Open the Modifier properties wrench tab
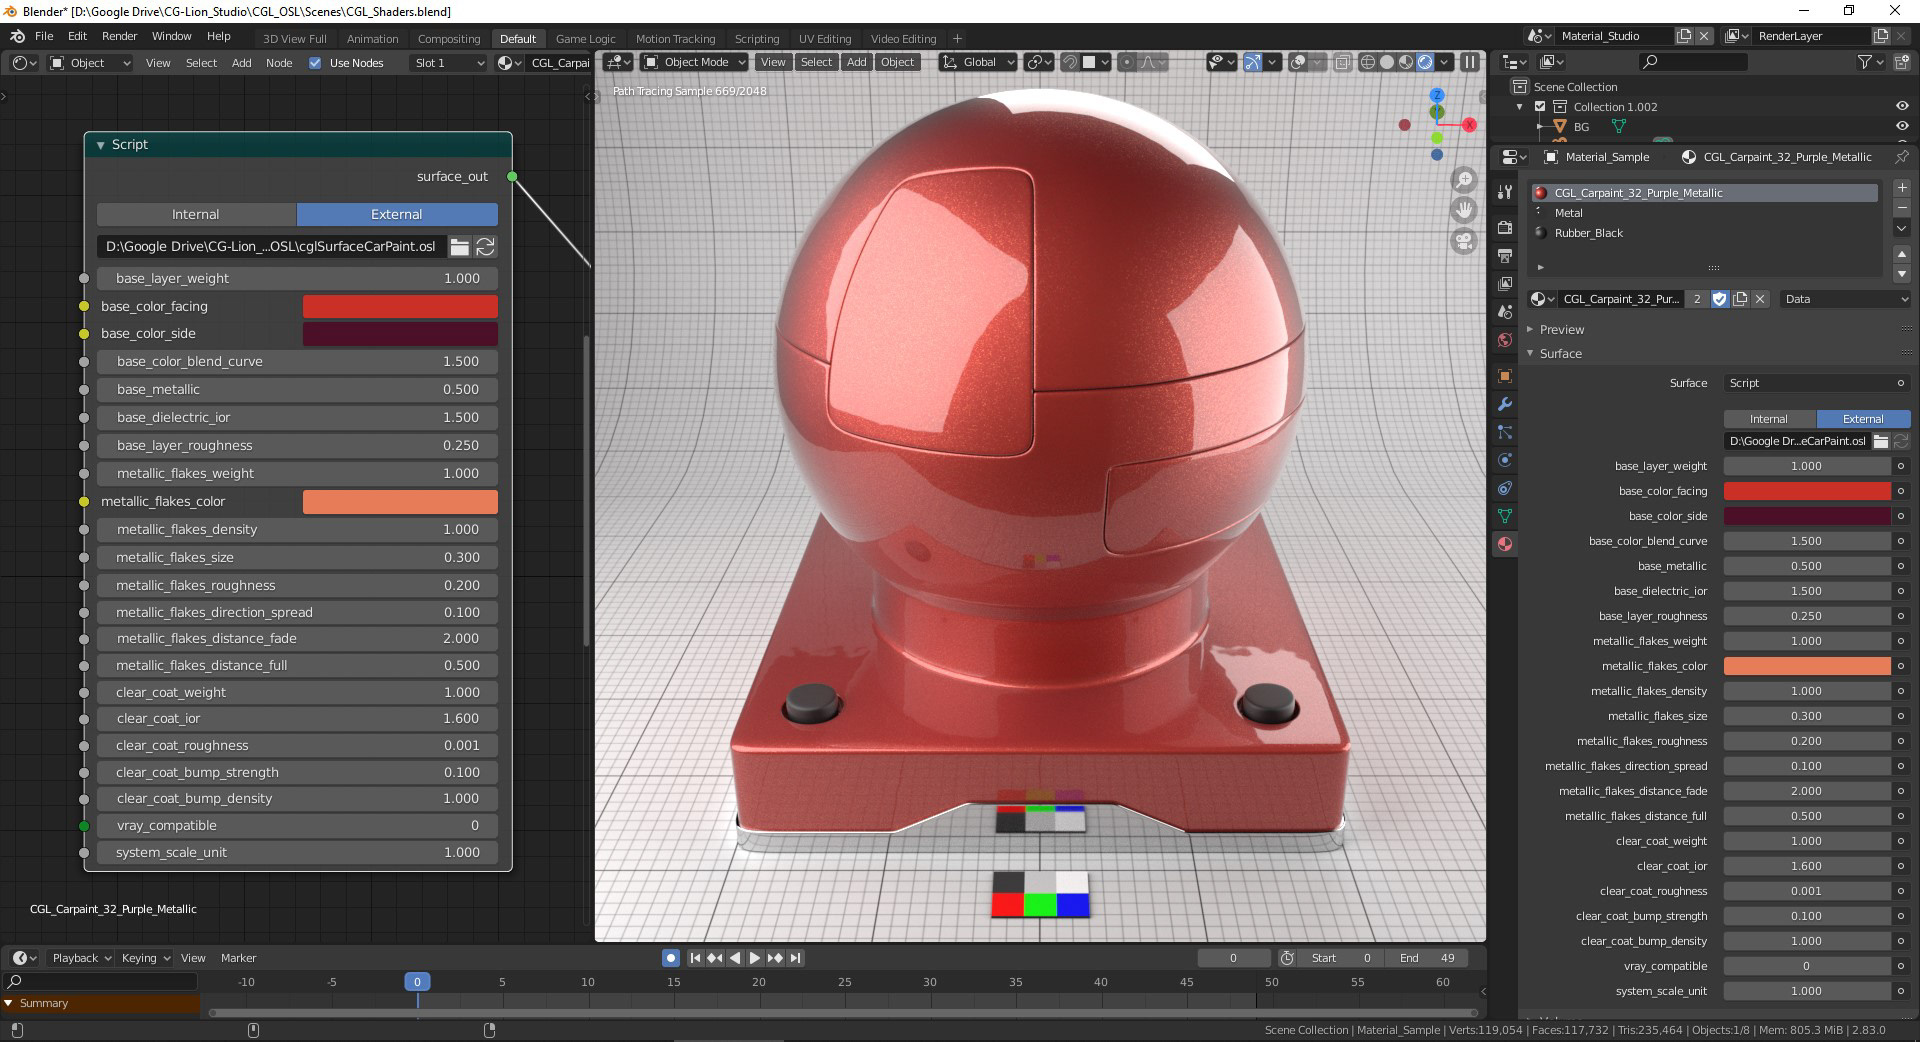1920x1042 pixels. click(x=1505, y=404)
